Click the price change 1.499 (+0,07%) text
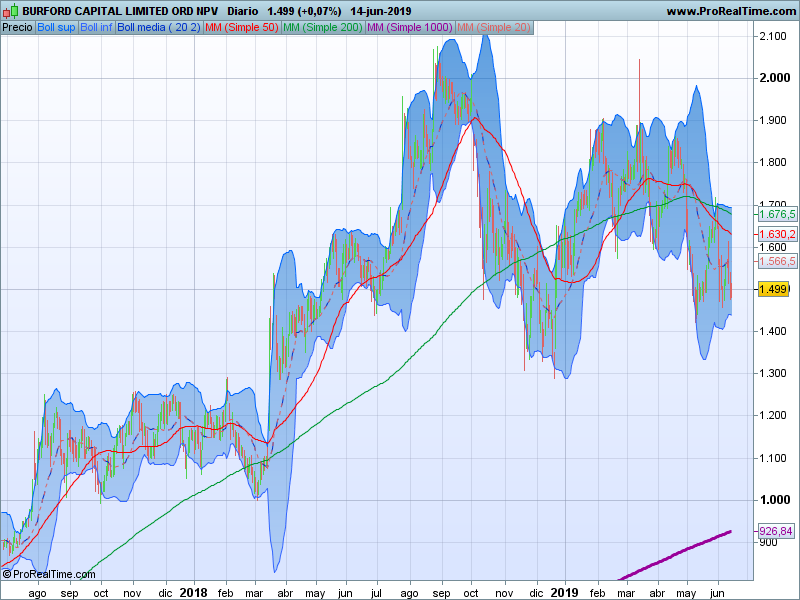The height and width of the screenshot is (600, 800). tap(304, 11)
